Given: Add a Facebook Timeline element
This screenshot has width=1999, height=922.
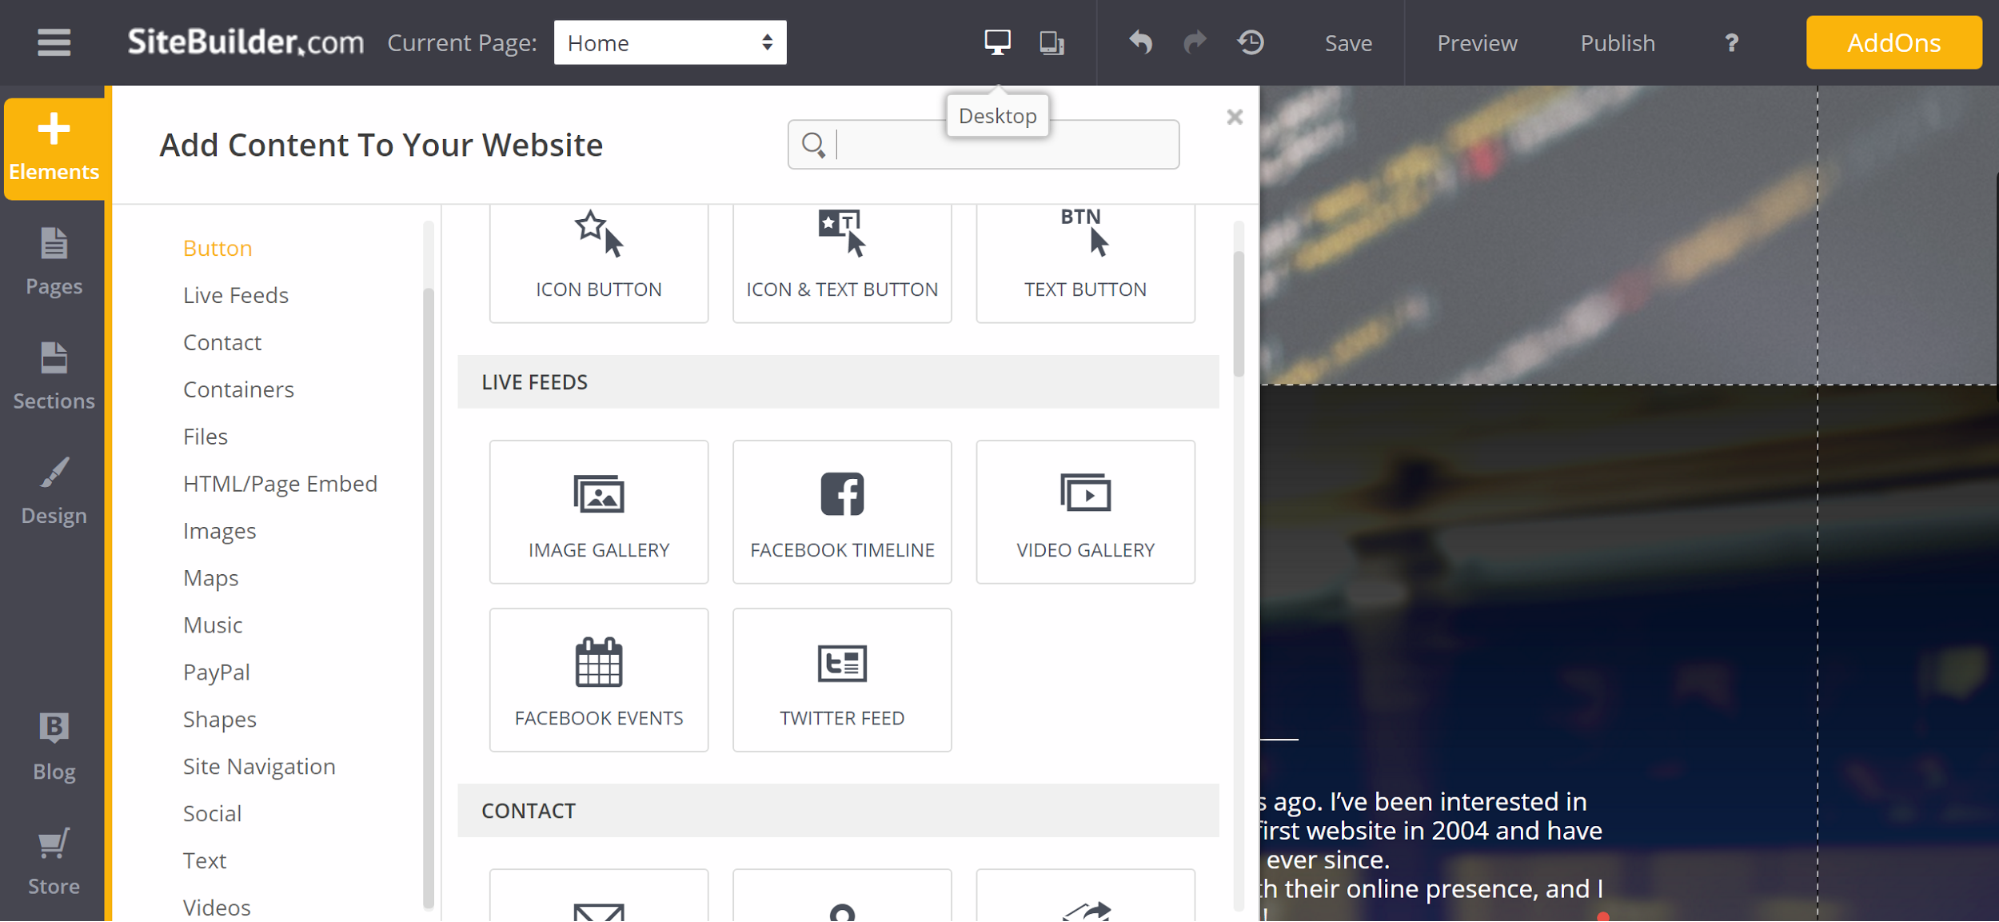Looking at the screenshot, I should [842, 512].
